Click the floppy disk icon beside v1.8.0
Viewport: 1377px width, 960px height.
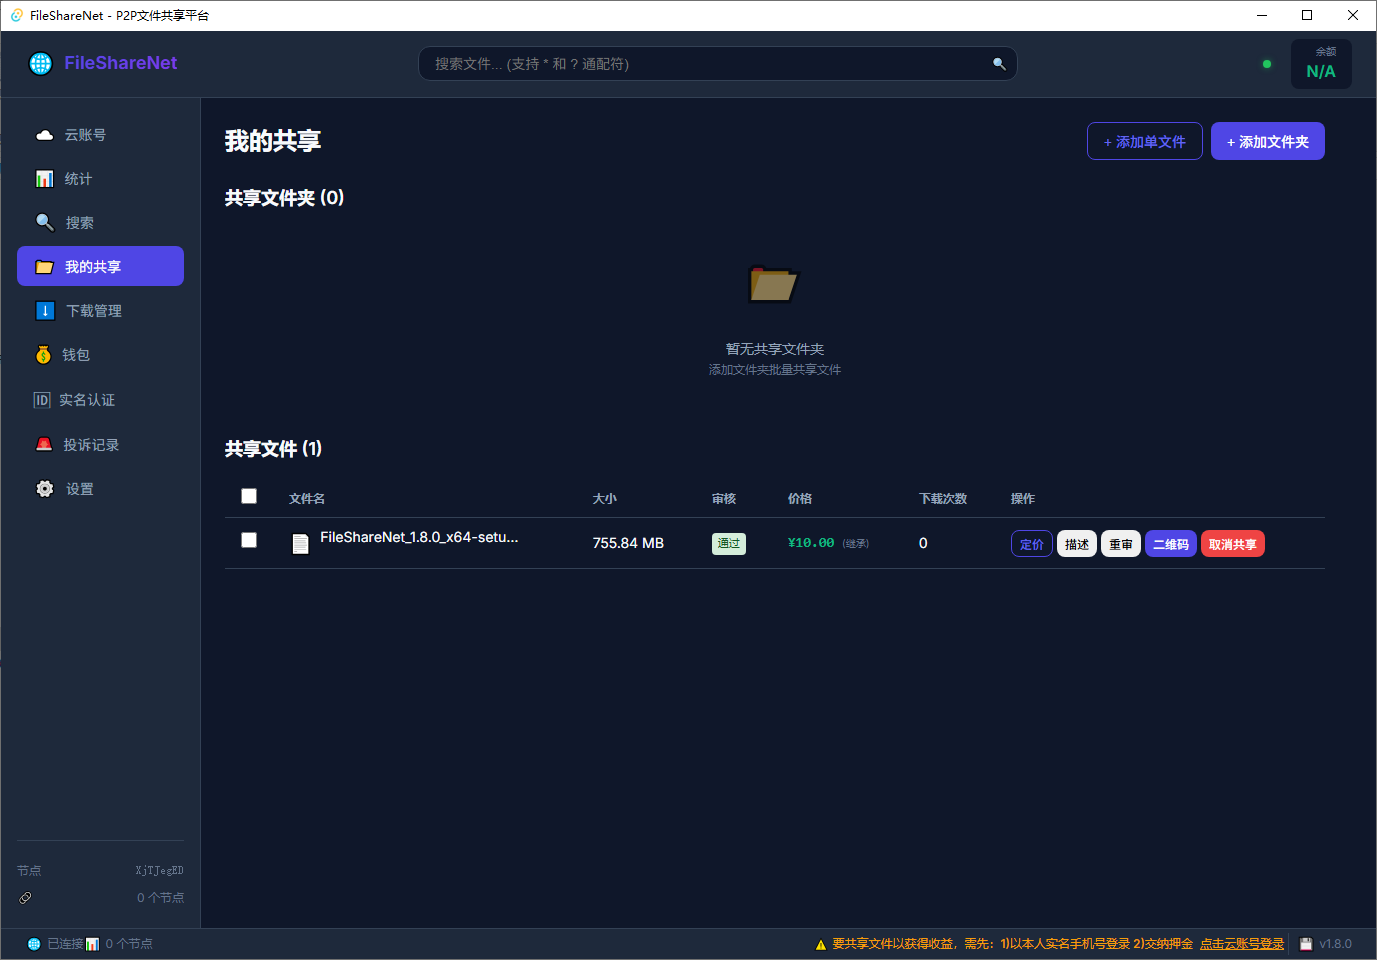pyautogui.click(x=1306, y=944)
